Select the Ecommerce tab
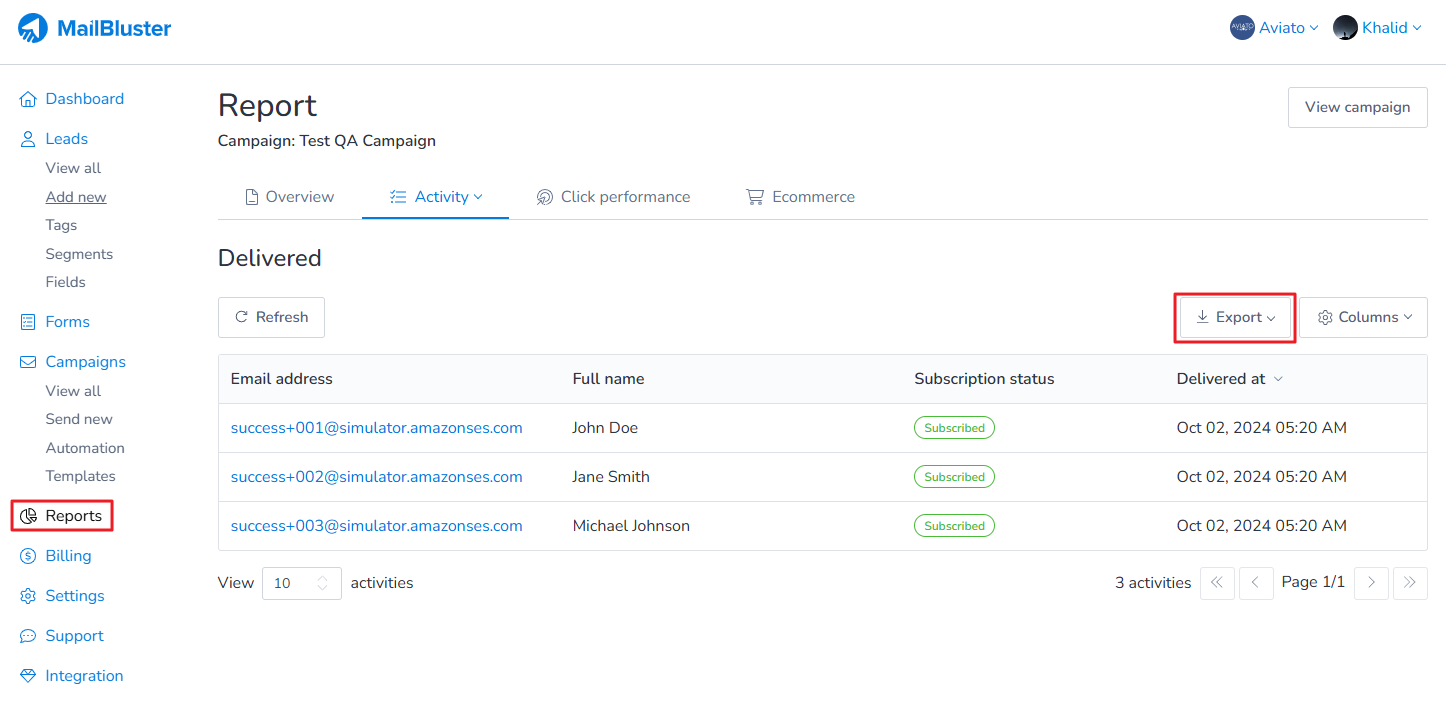The width and height of the screenshot is (1446, 707). click(x=801, y=197)
